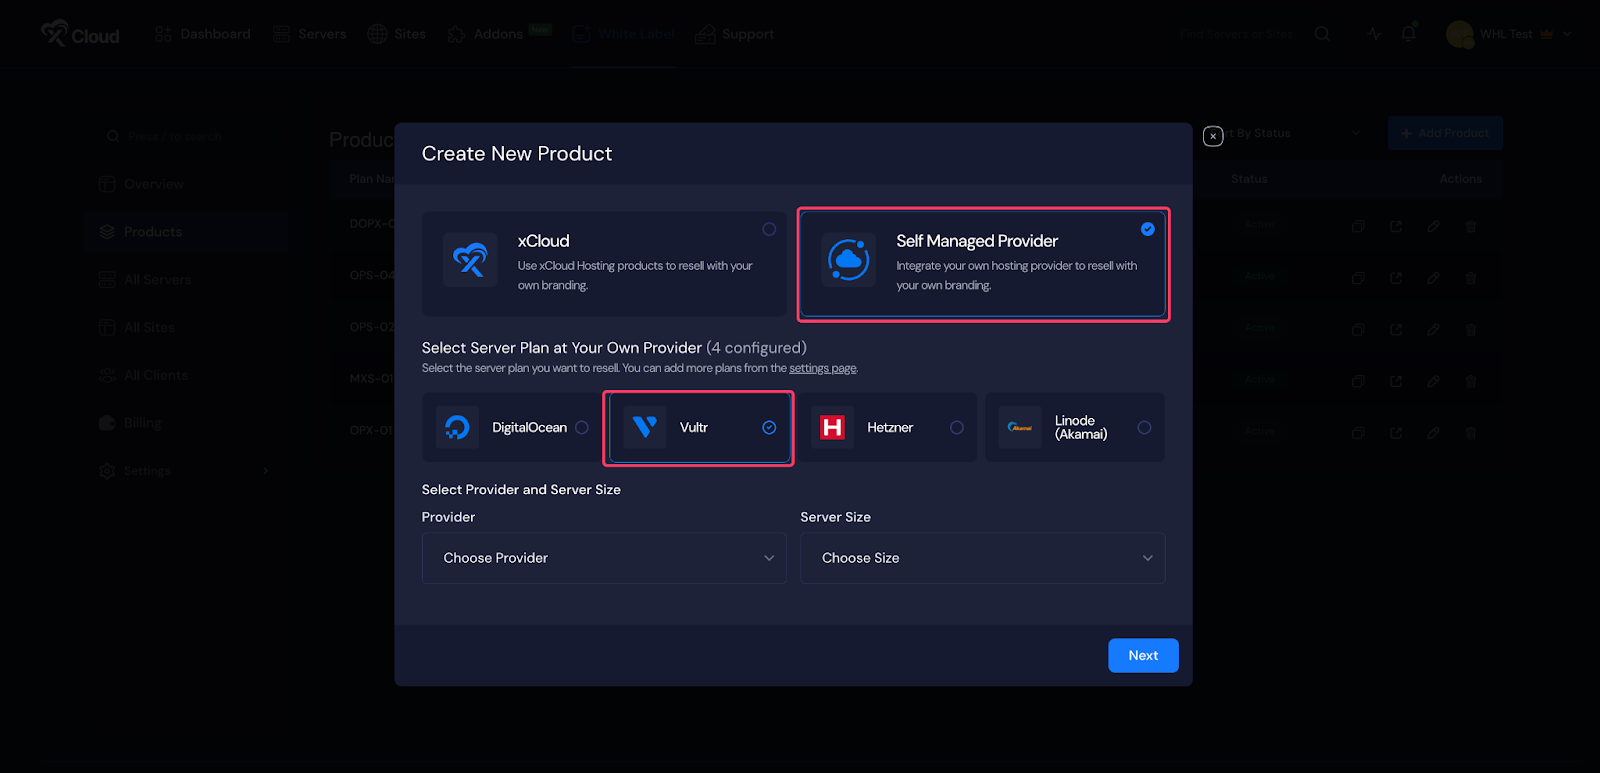
Task: Follow the settings page link
Action: [x=822, y=369]
